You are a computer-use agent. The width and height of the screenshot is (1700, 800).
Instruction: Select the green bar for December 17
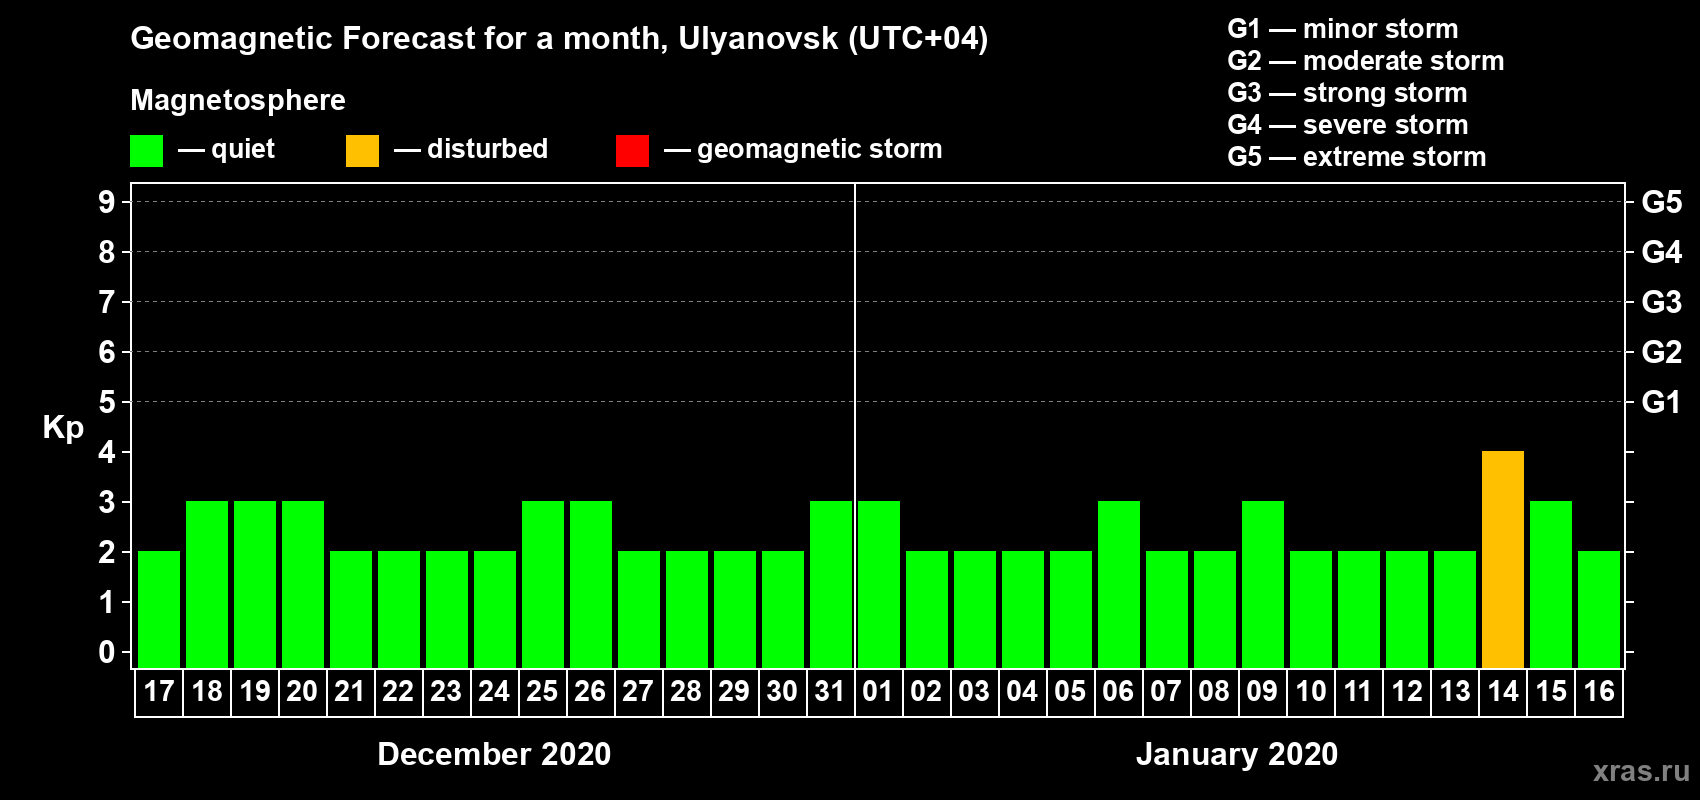click(159, 610)
